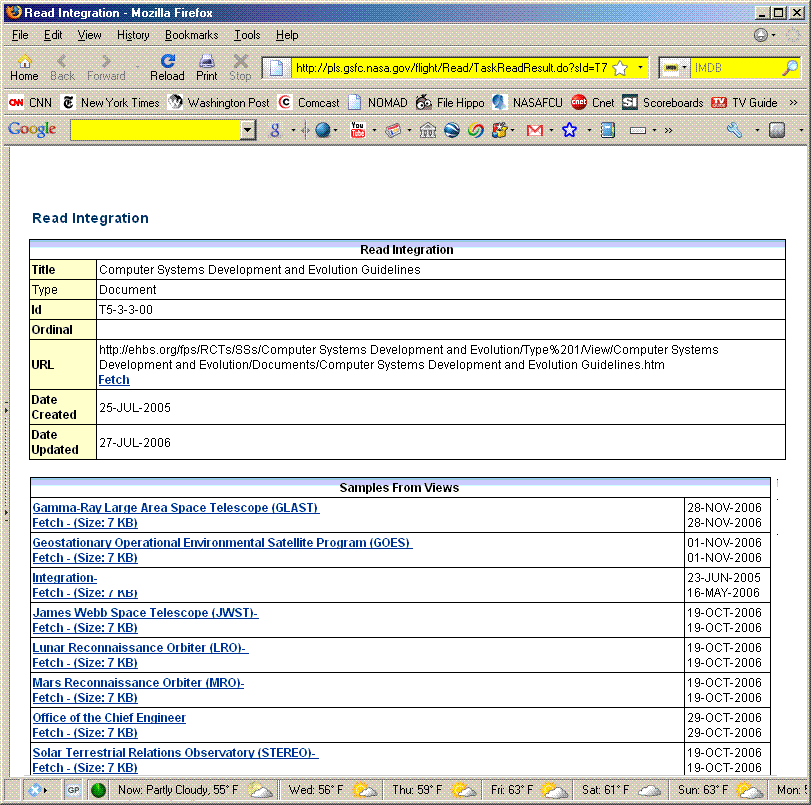
Task: Click the green globe status bar icon
Action: point(98,790)
